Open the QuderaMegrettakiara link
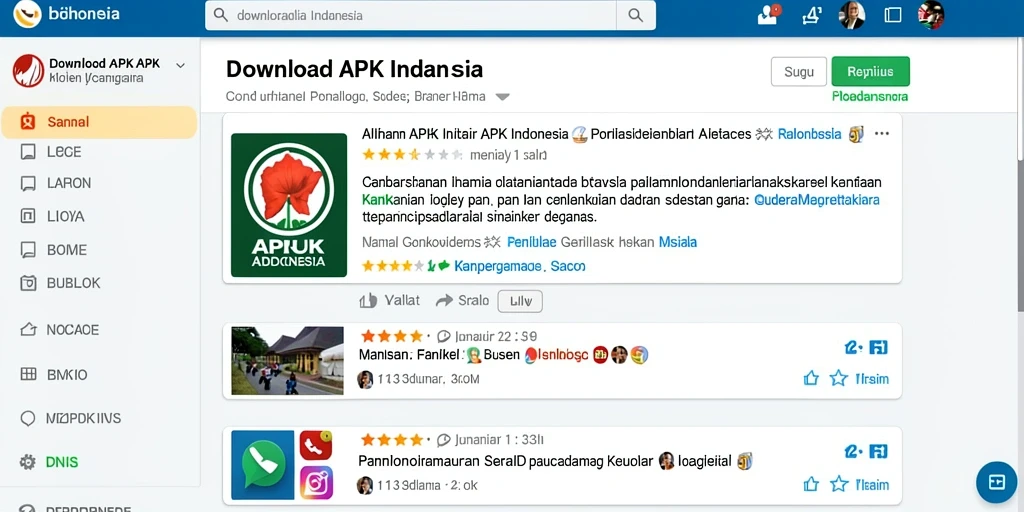 click(817, 199)
